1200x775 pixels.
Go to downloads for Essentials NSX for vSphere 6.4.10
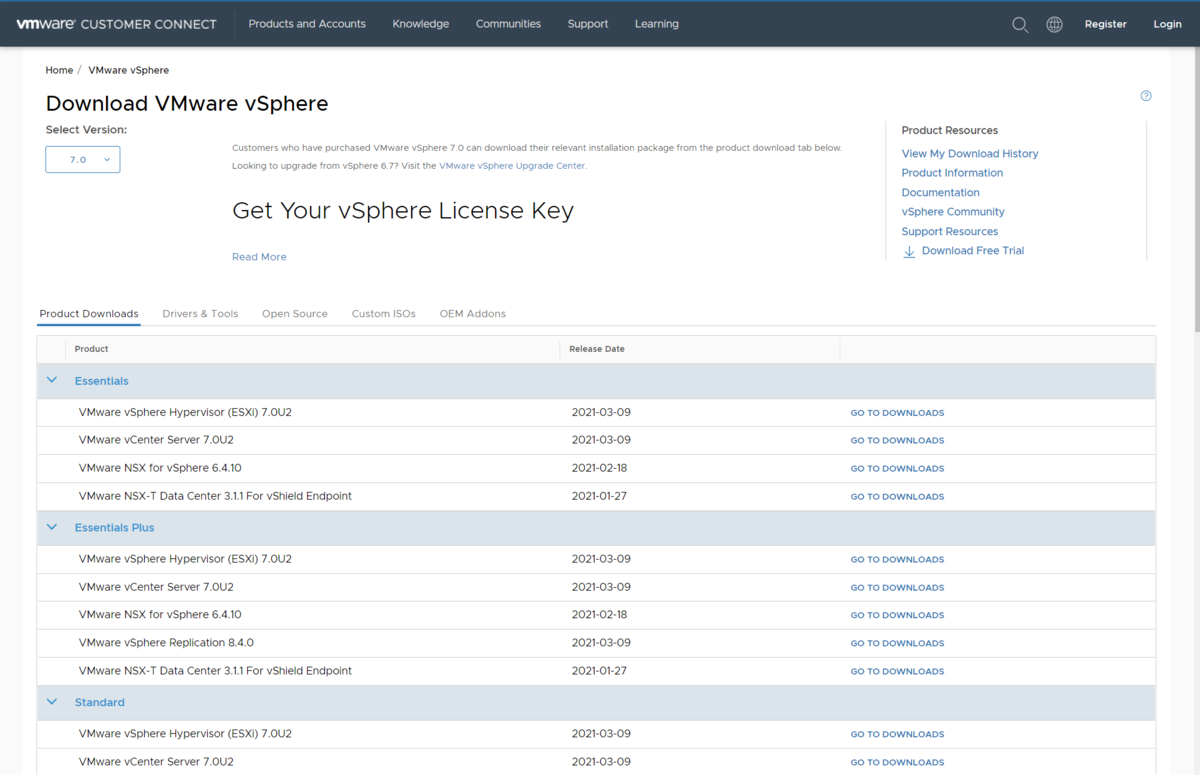[897, 469]
